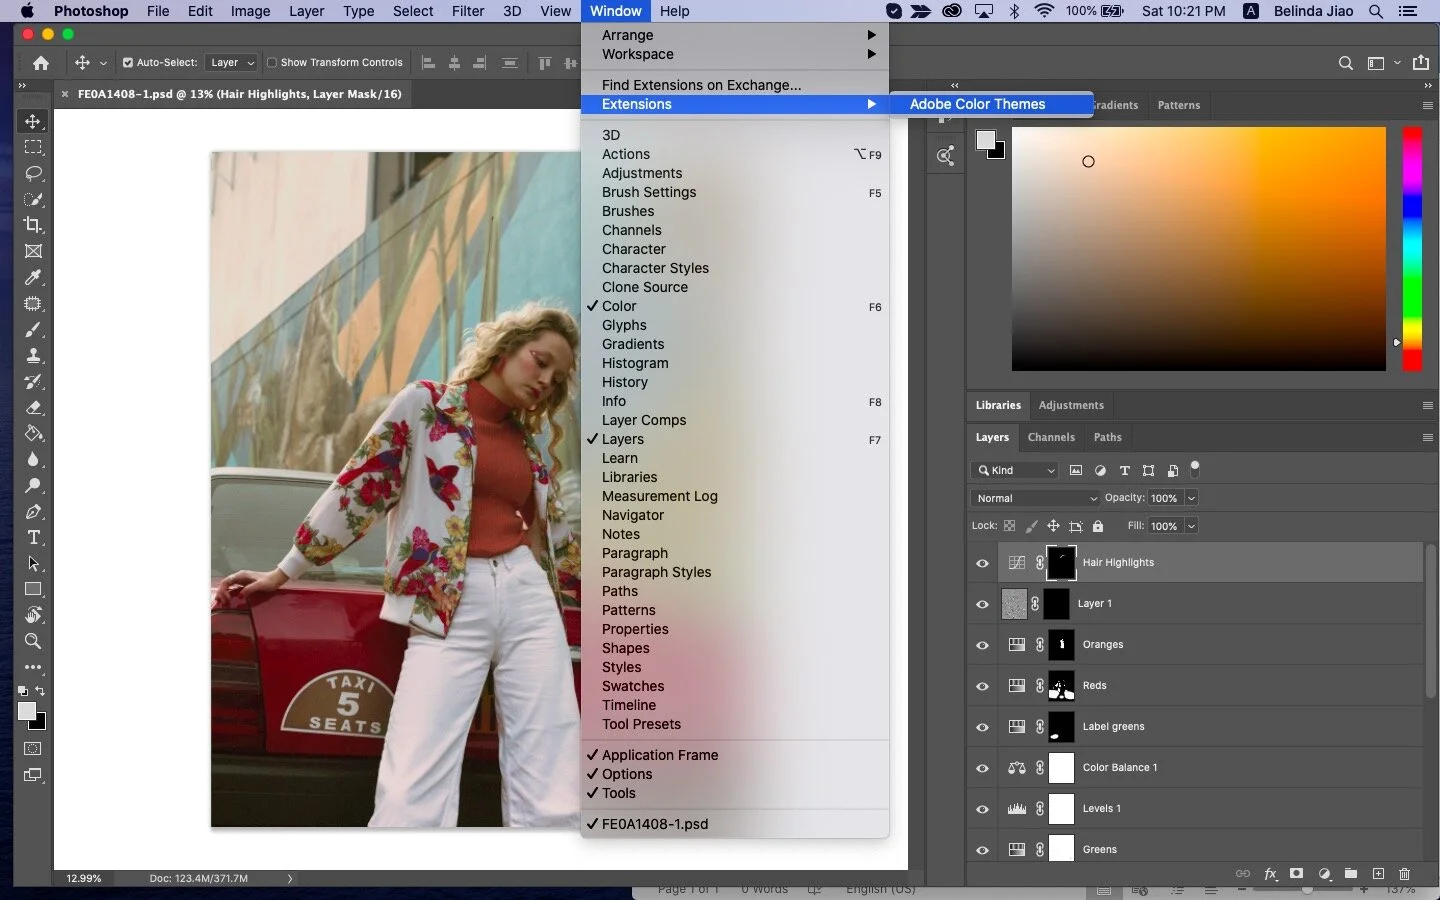
Task: Select the Color Balance 1 layer
Action: (1119, 768)
